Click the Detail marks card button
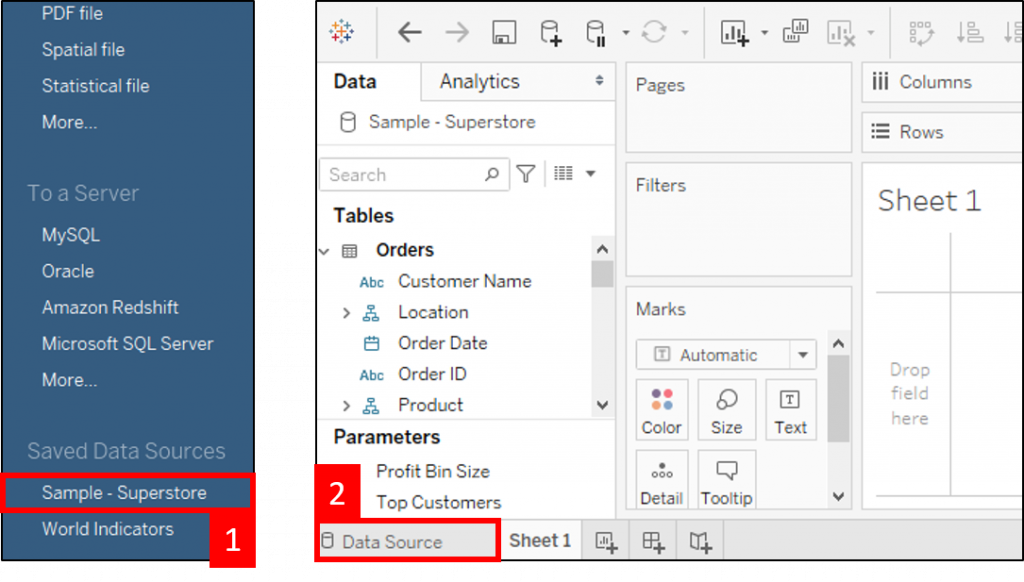 pyautogui.click(x=662, y=480)
